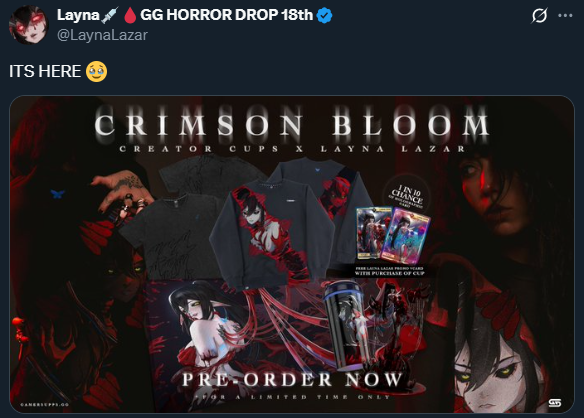Click the ITS HERE tweet text

(45, 71)
